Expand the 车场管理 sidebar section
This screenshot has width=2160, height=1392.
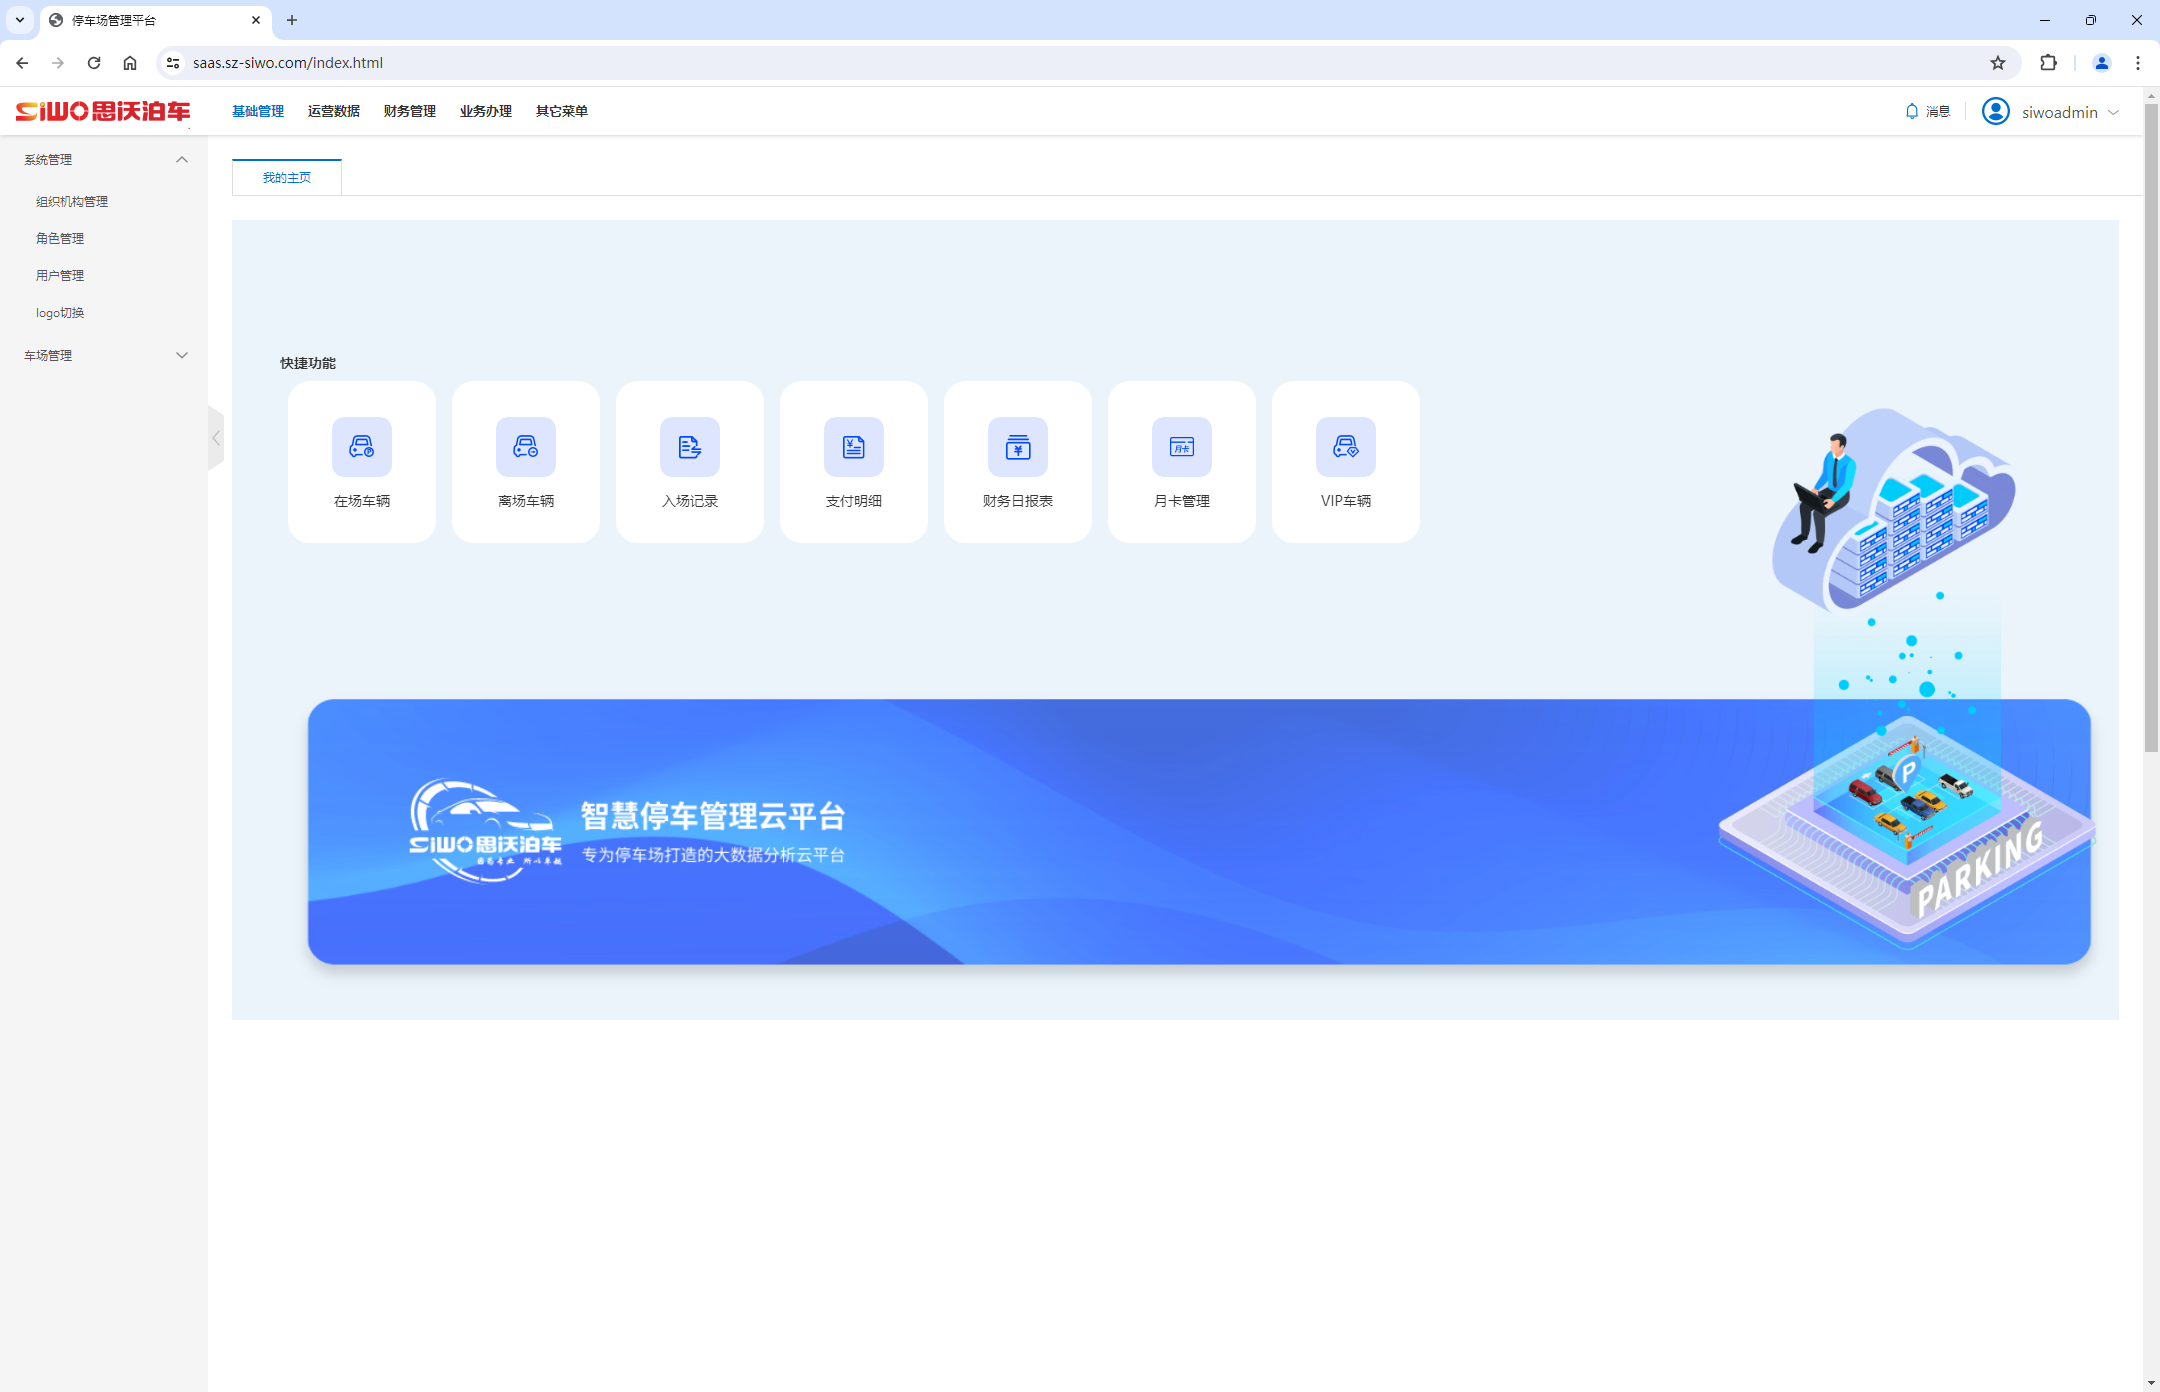click(182, 355)
